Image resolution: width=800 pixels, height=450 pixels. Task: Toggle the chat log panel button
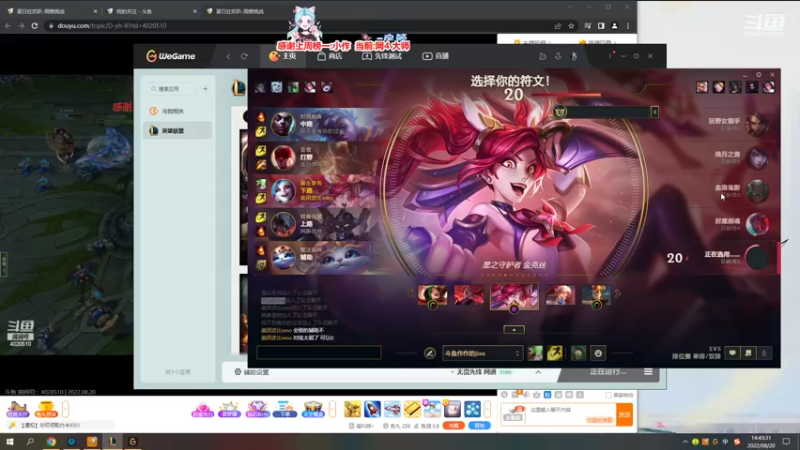click(748, 353)
